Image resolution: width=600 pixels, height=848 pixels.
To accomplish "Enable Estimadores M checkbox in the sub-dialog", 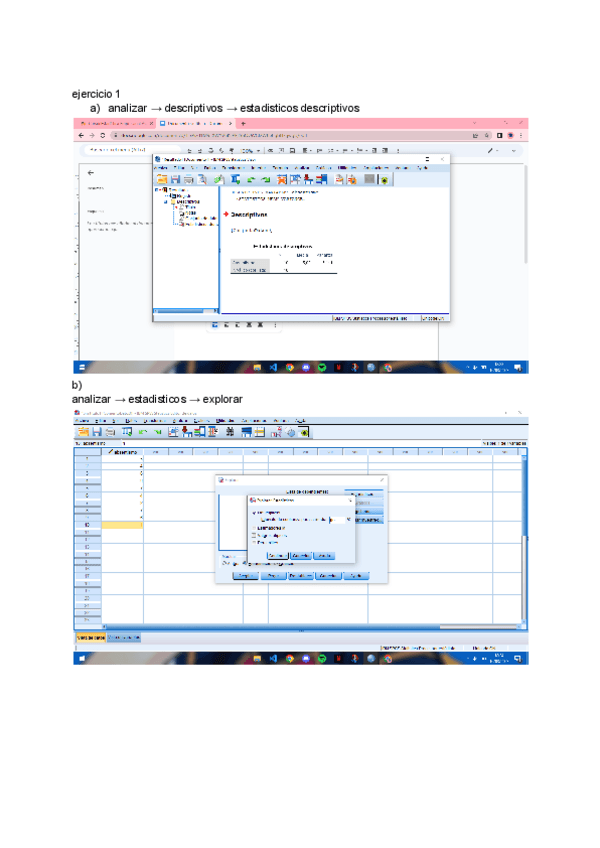I will pos(254,528).
